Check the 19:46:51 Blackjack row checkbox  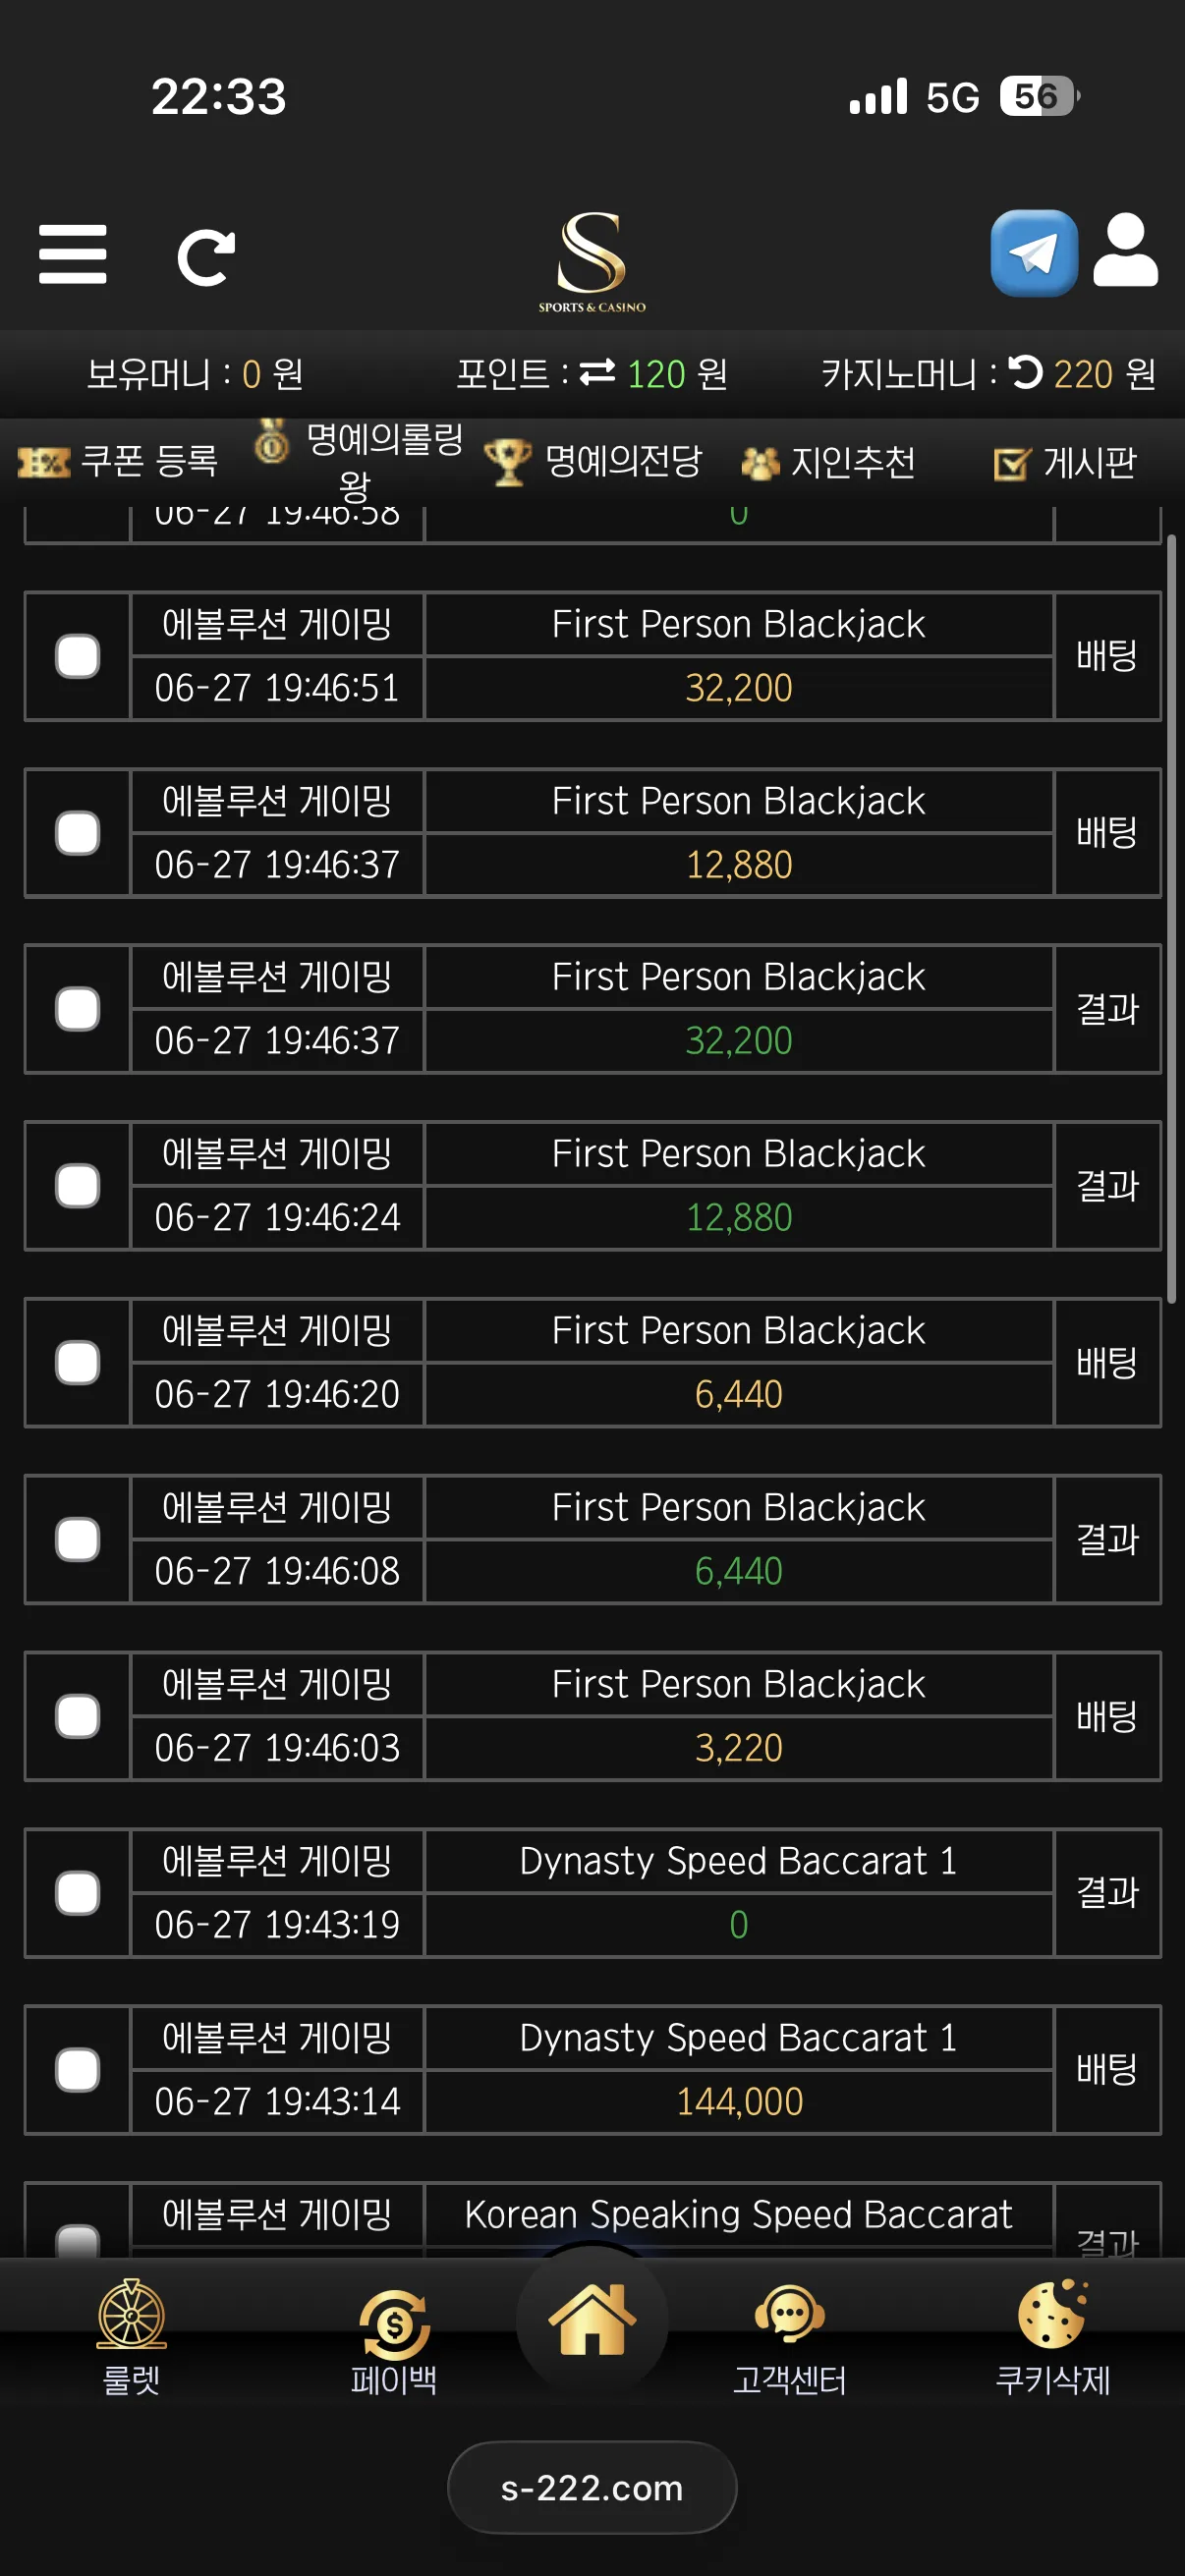pos(77,656)
